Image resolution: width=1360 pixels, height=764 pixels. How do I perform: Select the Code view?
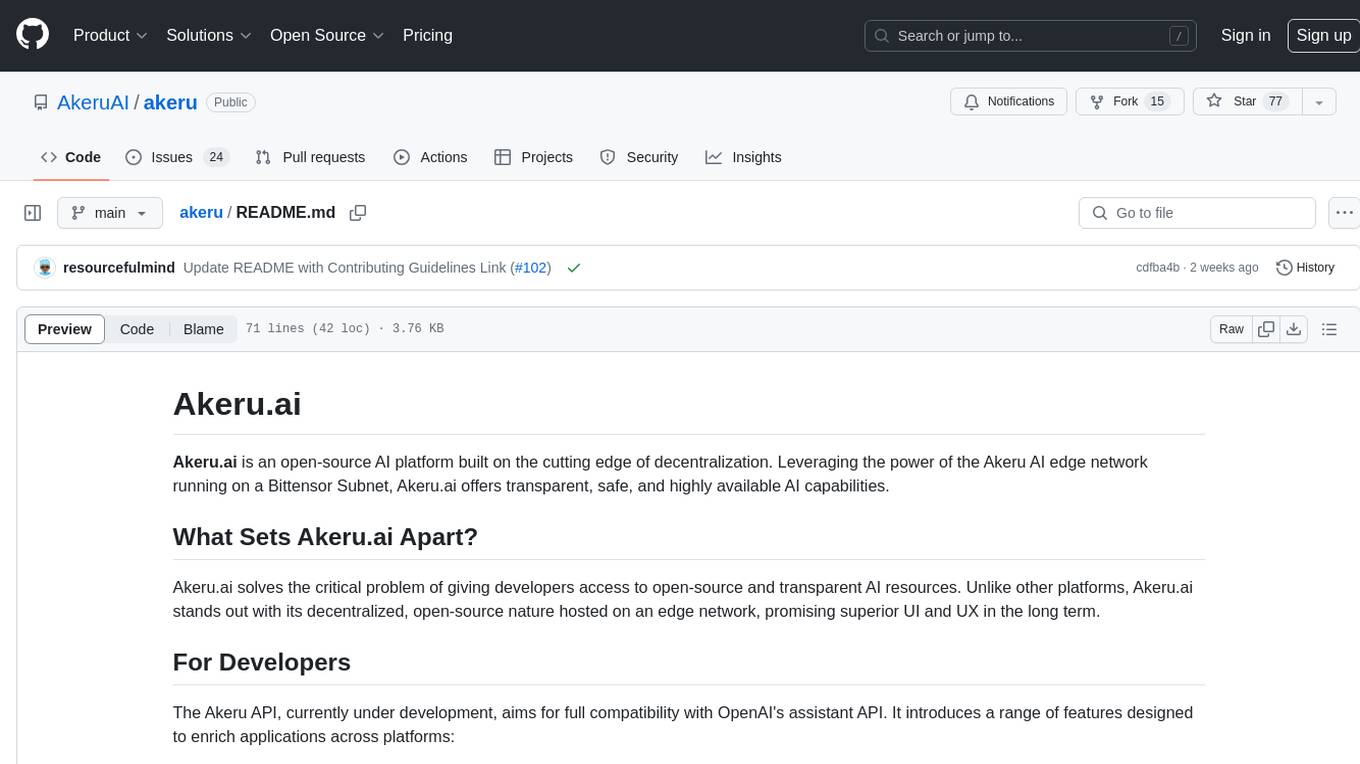point(137,329)
